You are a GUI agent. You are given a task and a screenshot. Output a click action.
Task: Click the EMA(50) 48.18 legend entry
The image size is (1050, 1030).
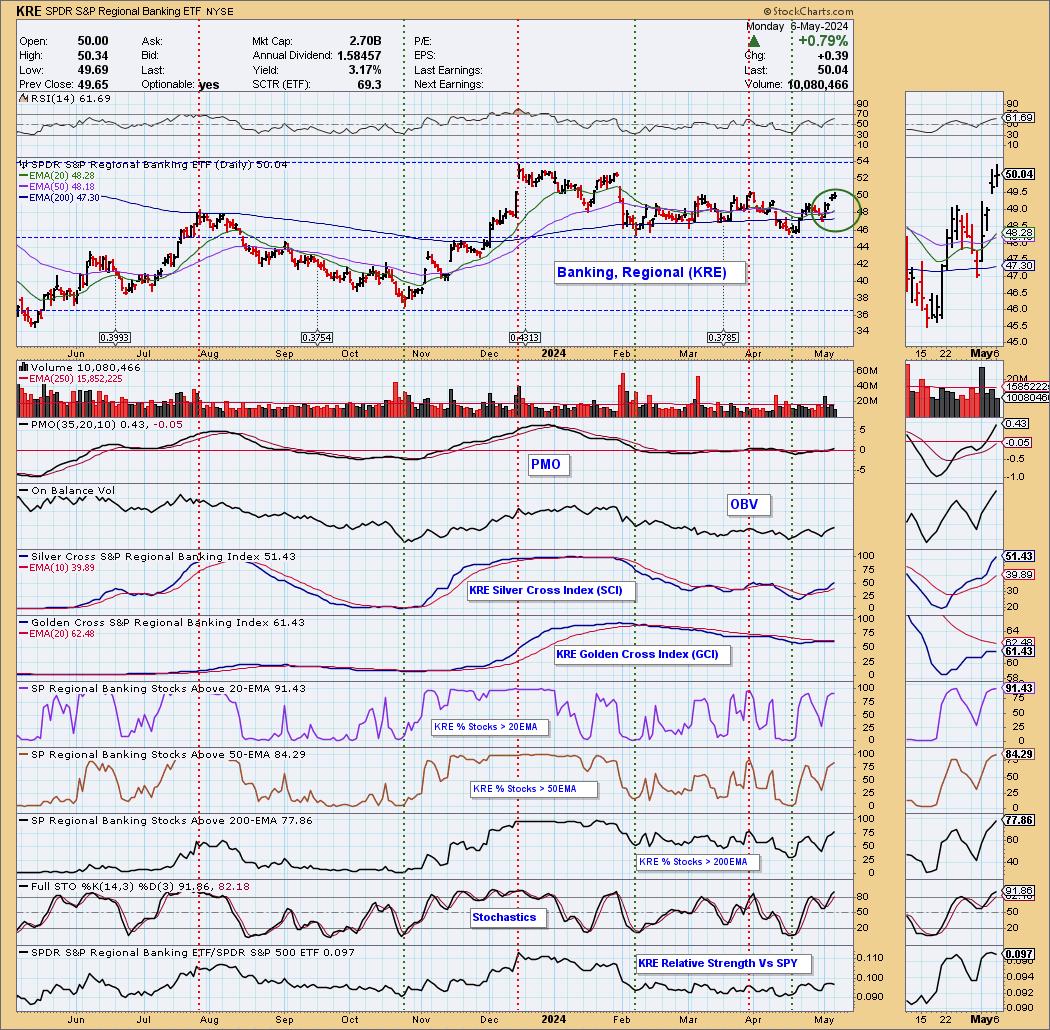point(56,186)
